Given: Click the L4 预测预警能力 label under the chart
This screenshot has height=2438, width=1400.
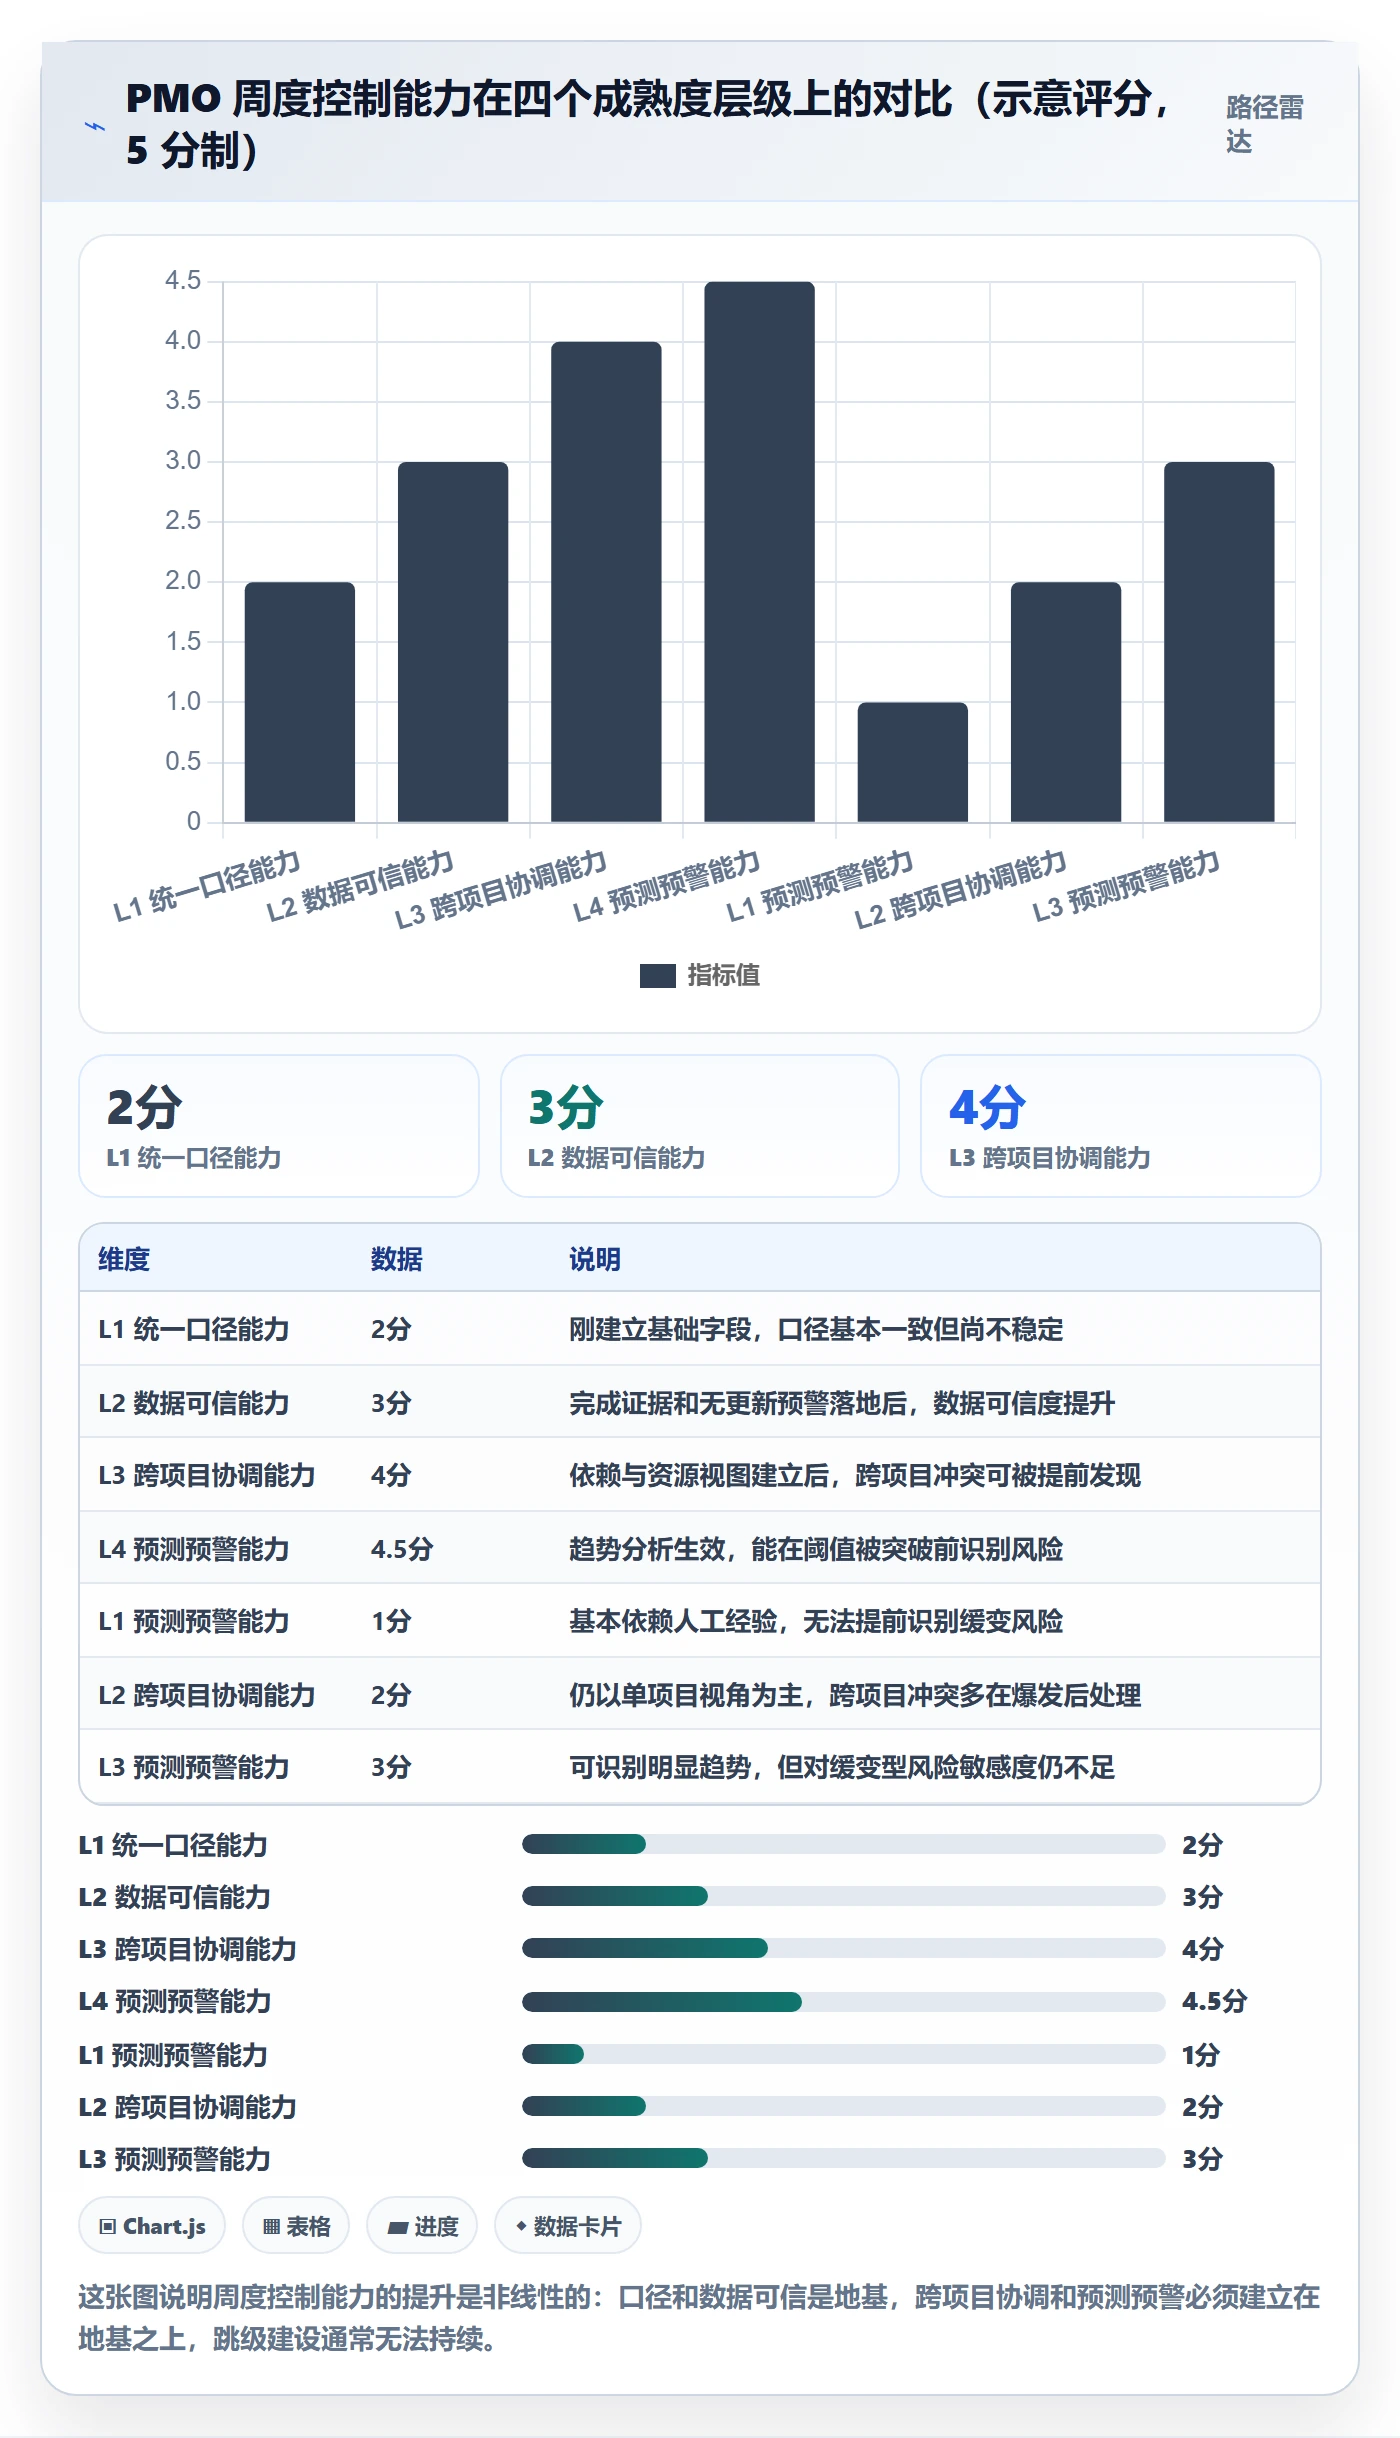Looking at the screenshot, I should 667,885.
